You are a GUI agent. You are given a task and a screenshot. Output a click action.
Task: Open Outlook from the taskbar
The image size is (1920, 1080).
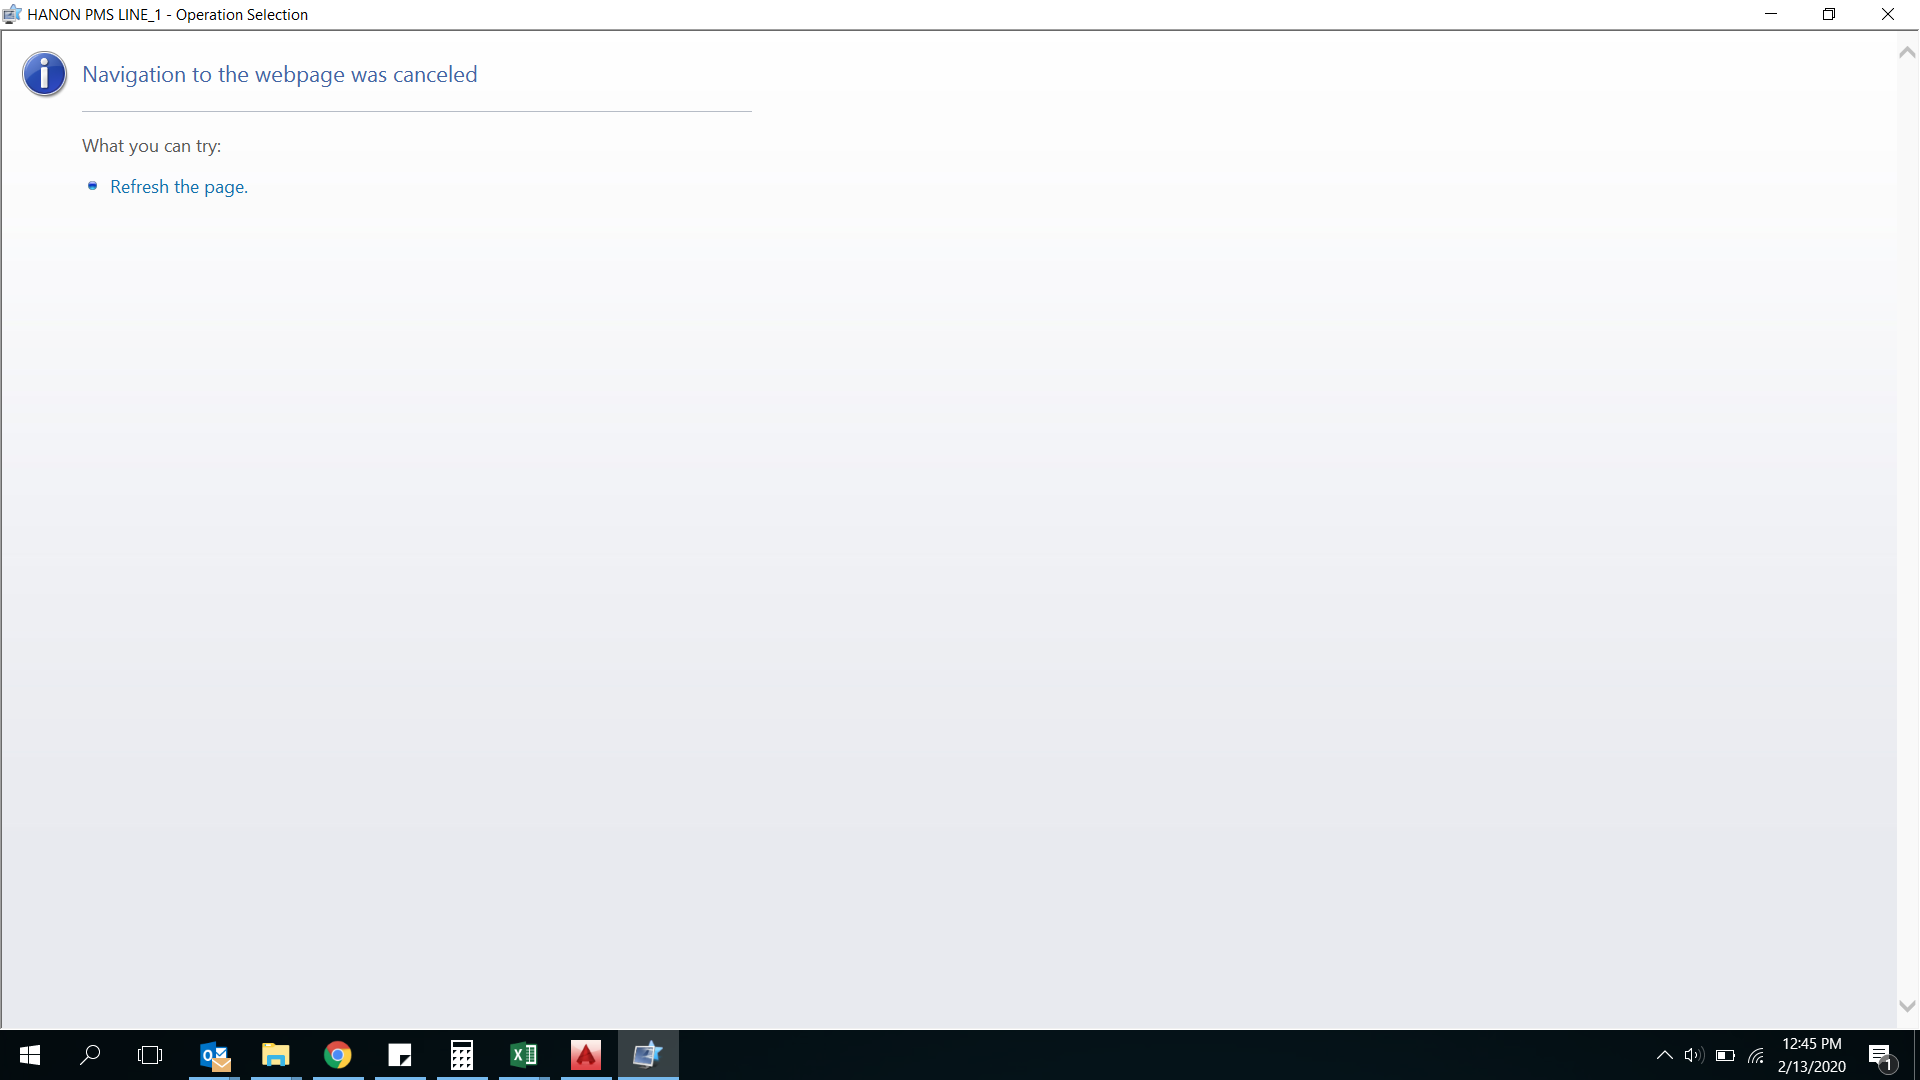pyautogui.click(x=215, y=1055)
